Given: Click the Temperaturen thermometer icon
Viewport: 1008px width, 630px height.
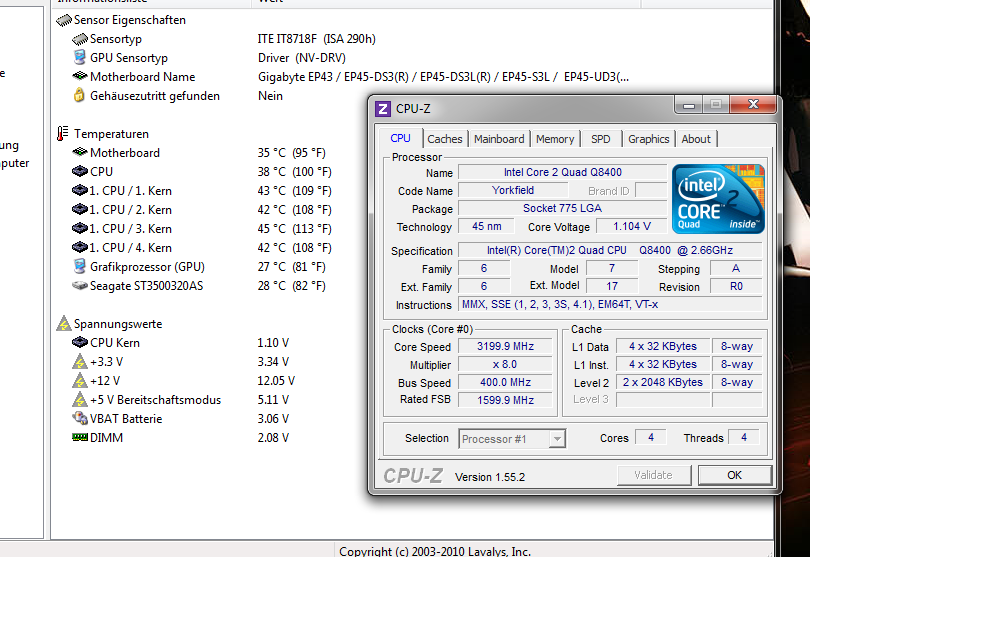Looking at the screenshot, I should (62, 134).
